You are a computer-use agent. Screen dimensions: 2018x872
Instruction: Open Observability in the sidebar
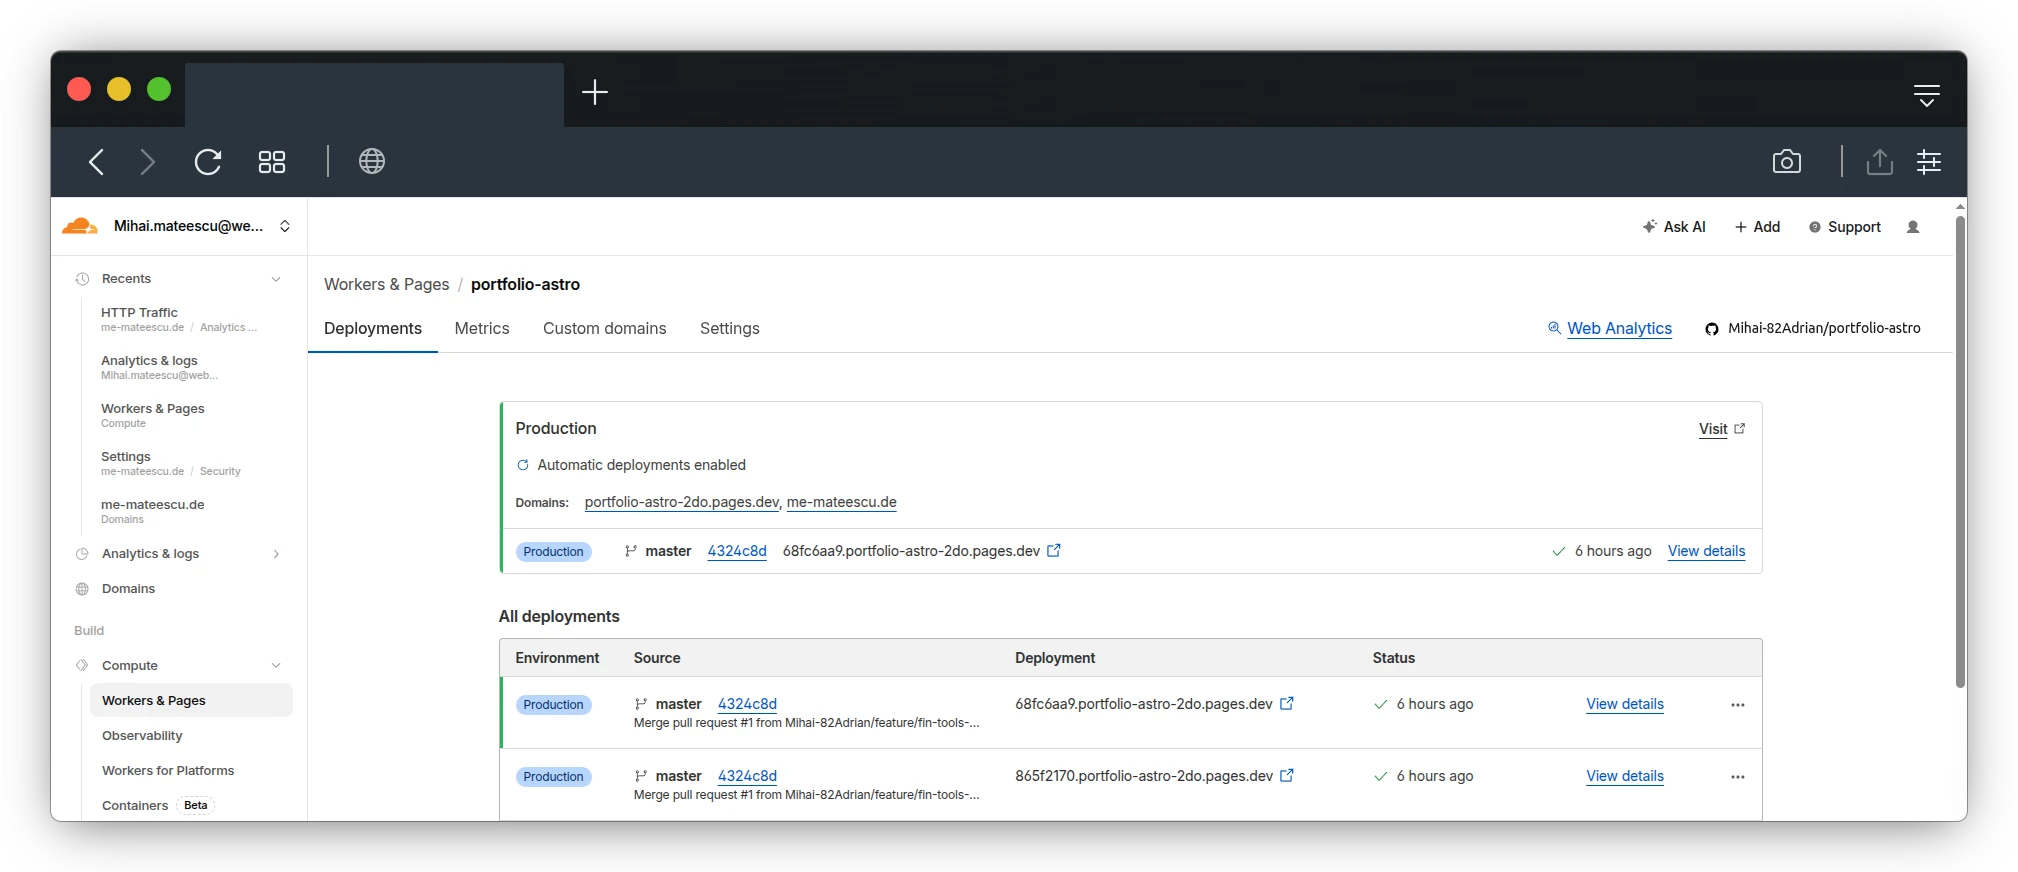tap(142, 736)
